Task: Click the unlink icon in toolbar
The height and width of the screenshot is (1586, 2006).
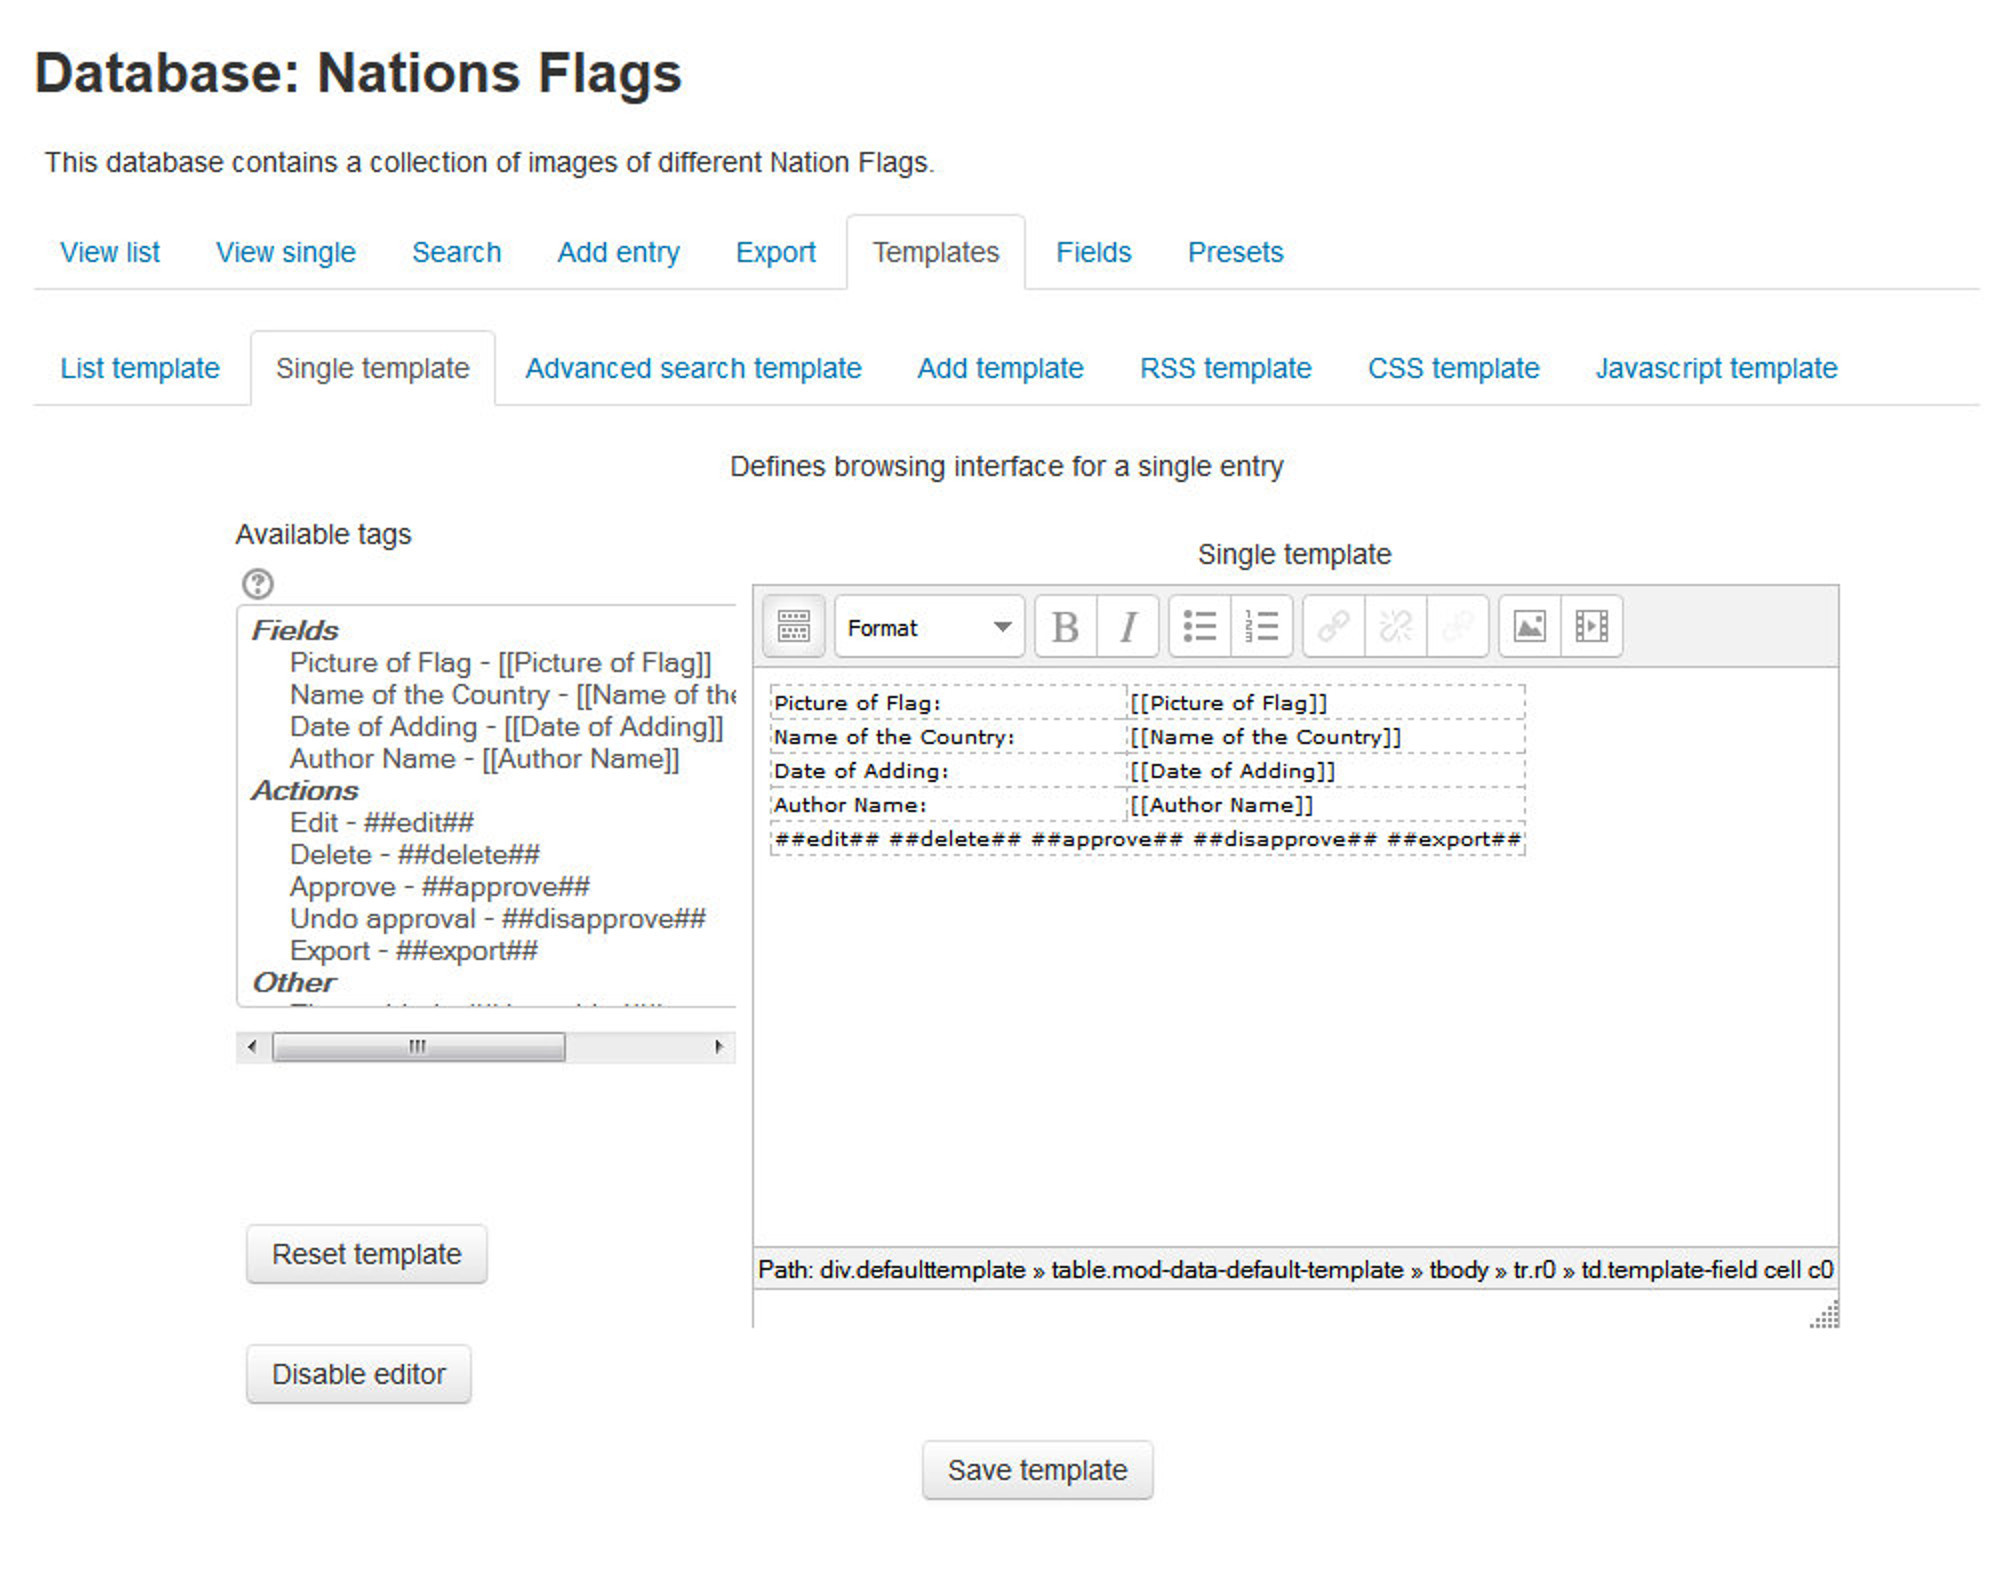Action: (x=1395, y=627)
